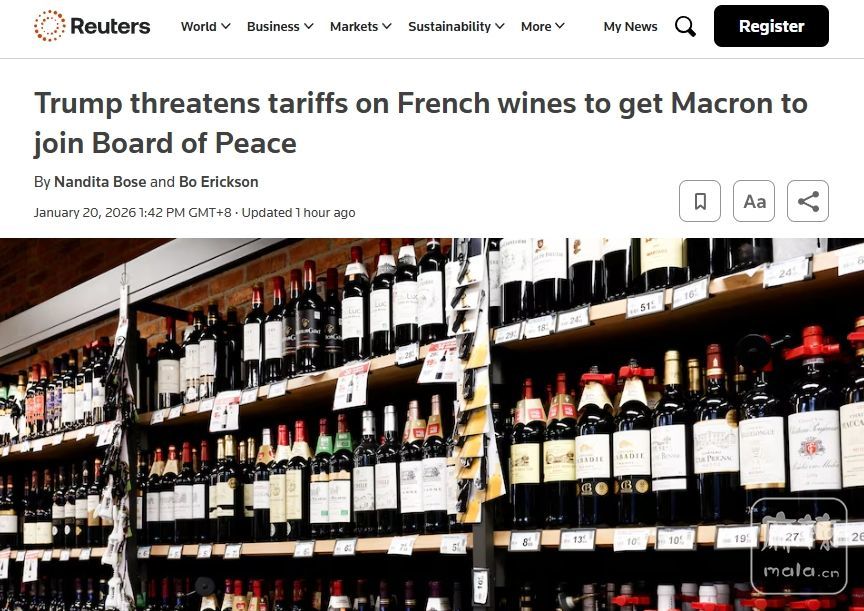
Task: Expand the World dropdown menu
Action: [x=206, y=26]
